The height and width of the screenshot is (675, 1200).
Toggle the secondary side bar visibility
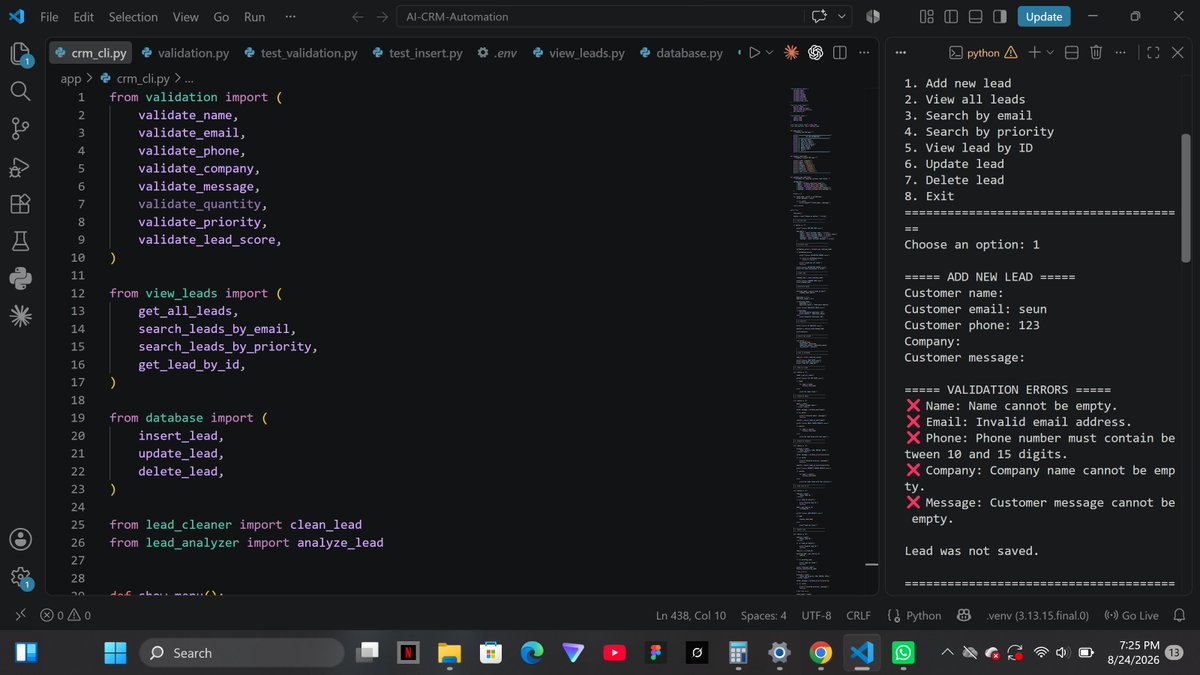999,17
